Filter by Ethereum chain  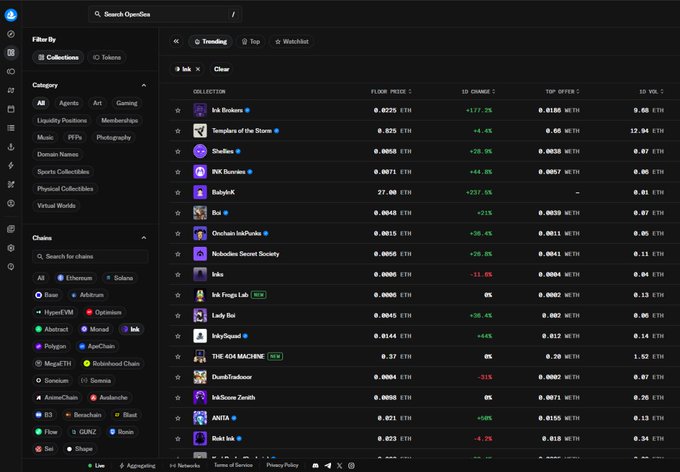(75, 278)
